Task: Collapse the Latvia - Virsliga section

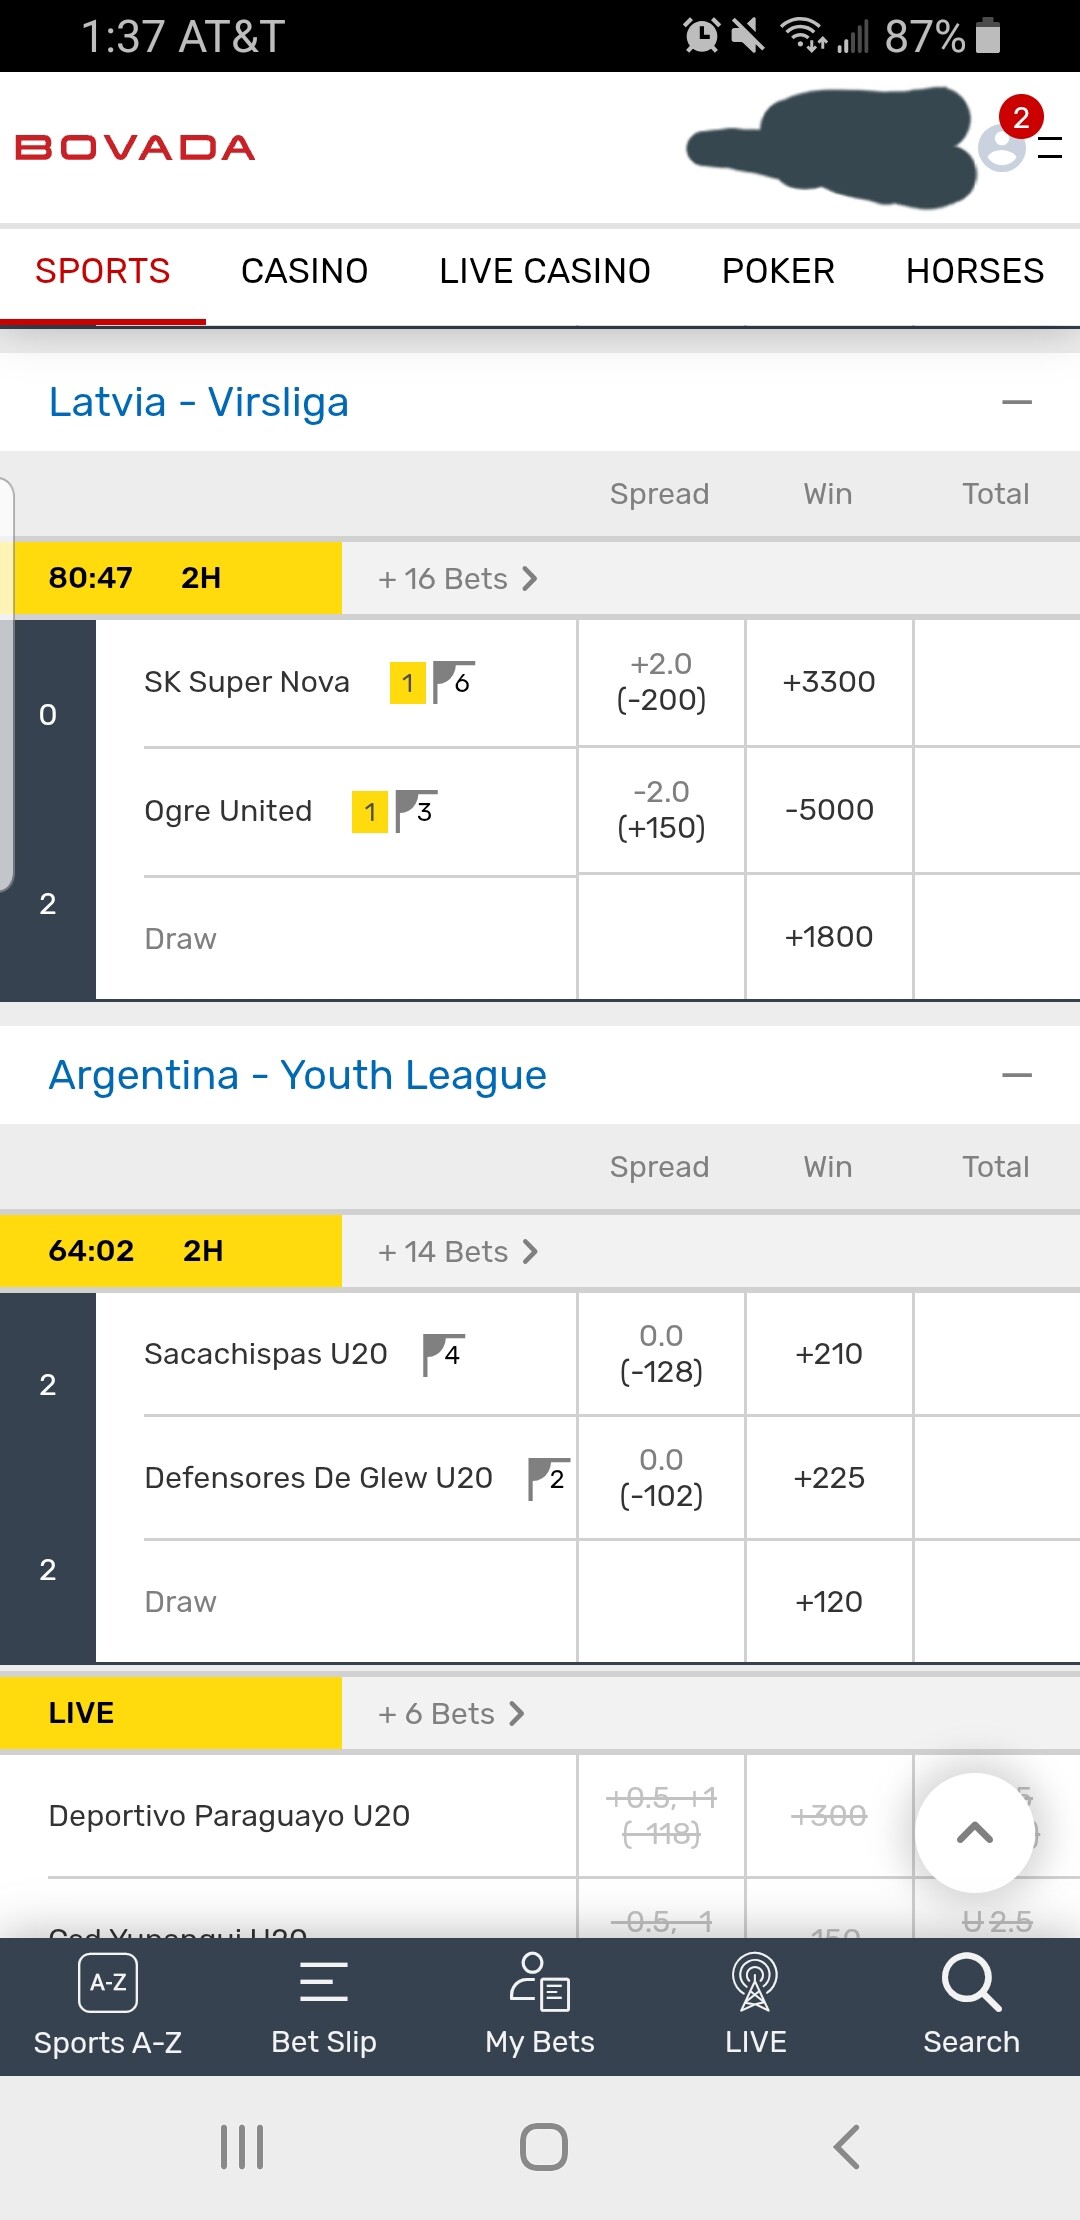Action: coord(1016,402)
